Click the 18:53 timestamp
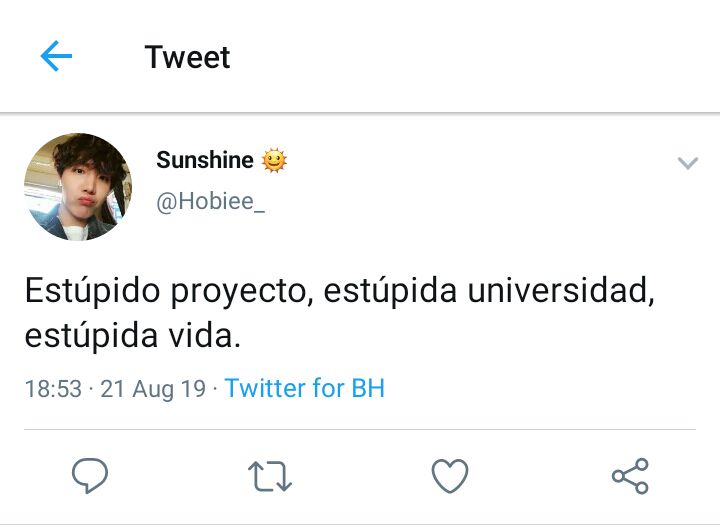 (53, 388)
